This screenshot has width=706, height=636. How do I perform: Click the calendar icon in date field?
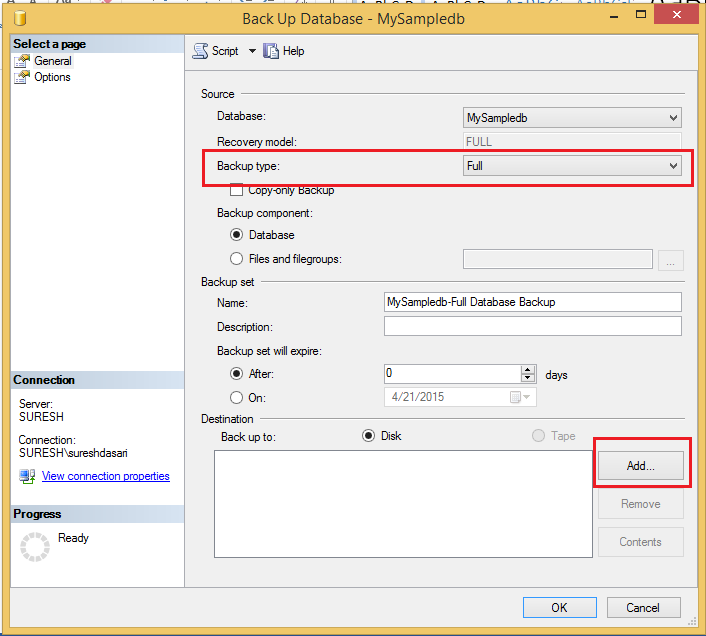point(515,397)
